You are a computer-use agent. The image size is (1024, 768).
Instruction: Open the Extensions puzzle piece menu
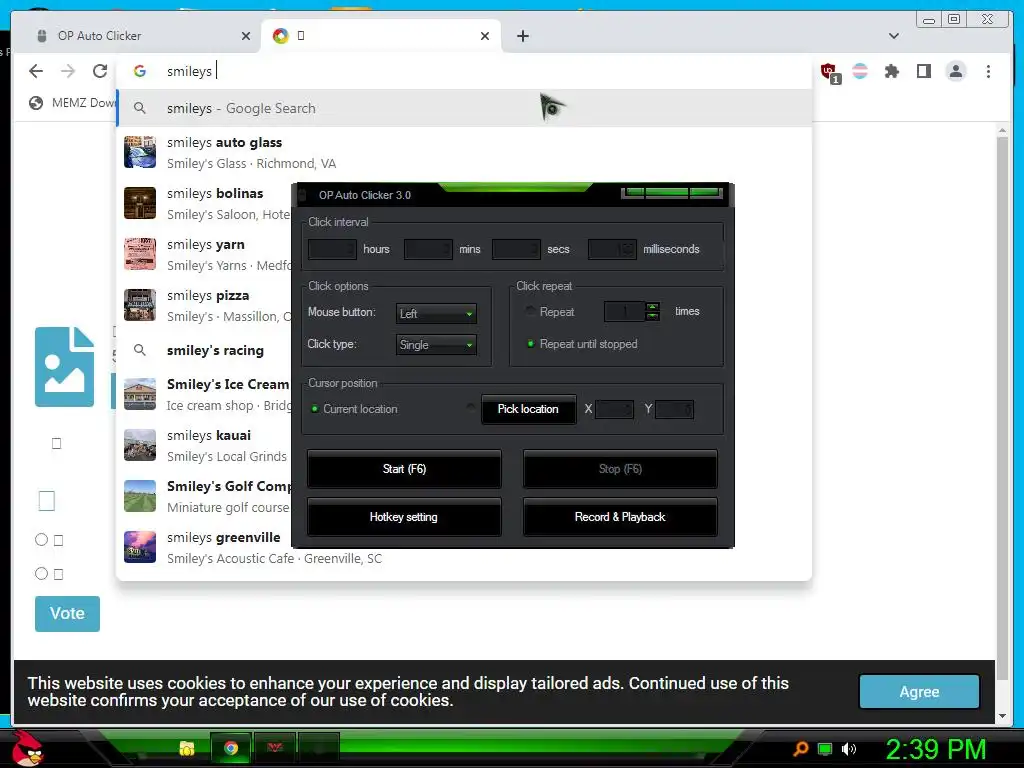pos(891,71)
